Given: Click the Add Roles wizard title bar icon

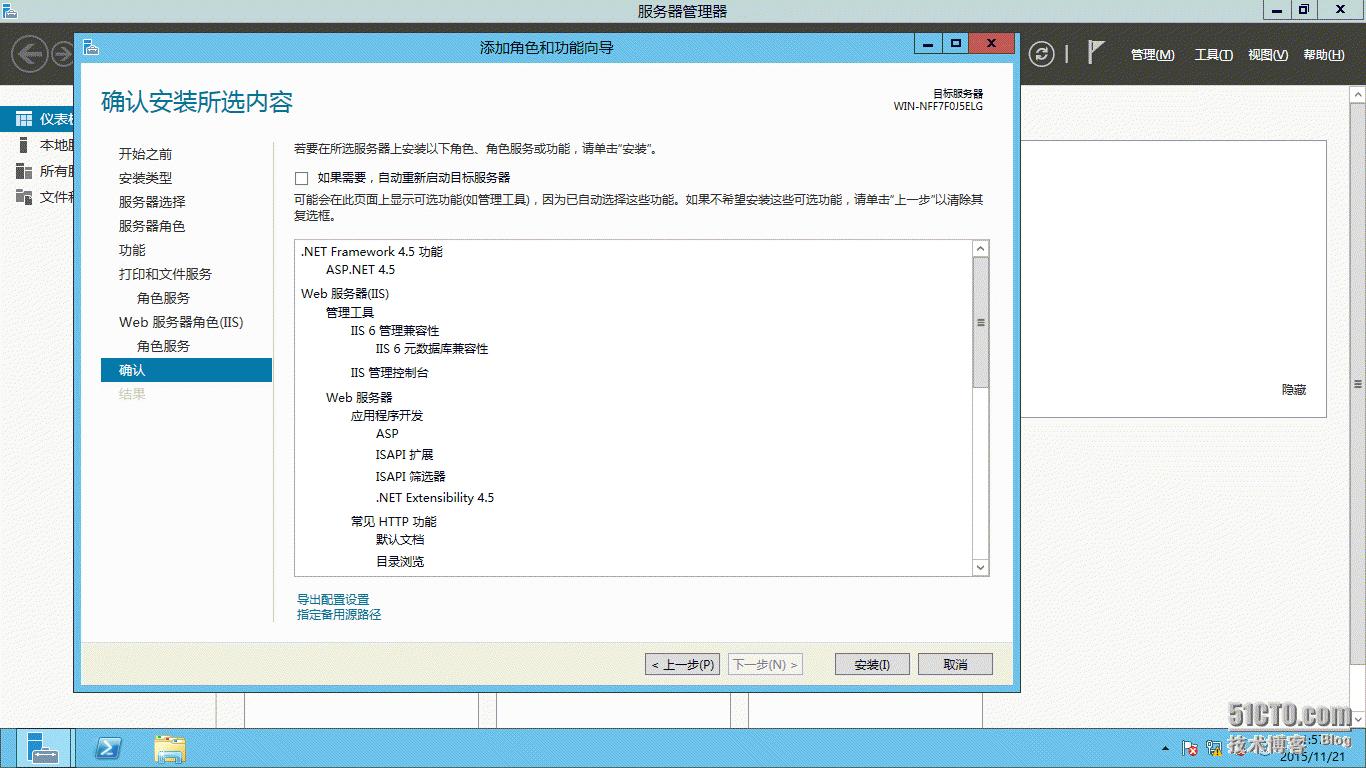Looking at the screenshot, I should (x=91, y=45).
